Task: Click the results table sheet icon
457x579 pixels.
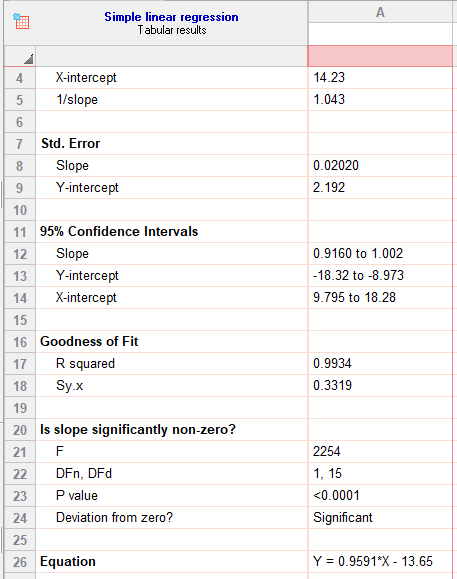Action: click(x=21, y=21)
